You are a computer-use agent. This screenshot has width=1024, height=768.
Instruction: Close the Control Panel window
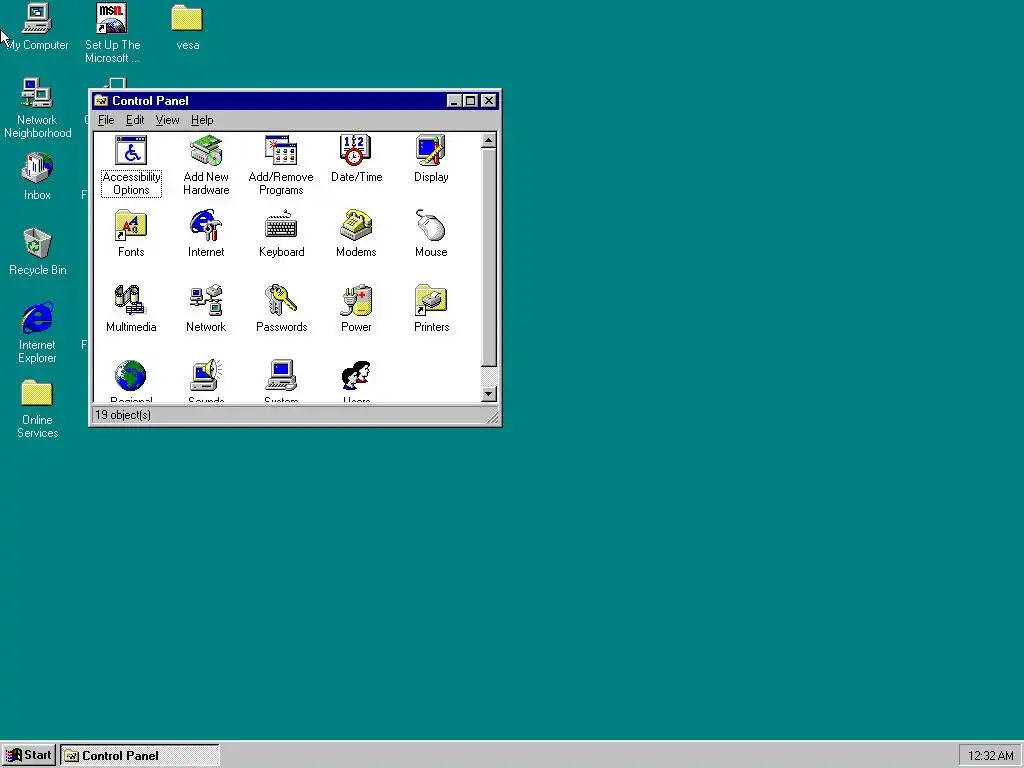[488, 101]
